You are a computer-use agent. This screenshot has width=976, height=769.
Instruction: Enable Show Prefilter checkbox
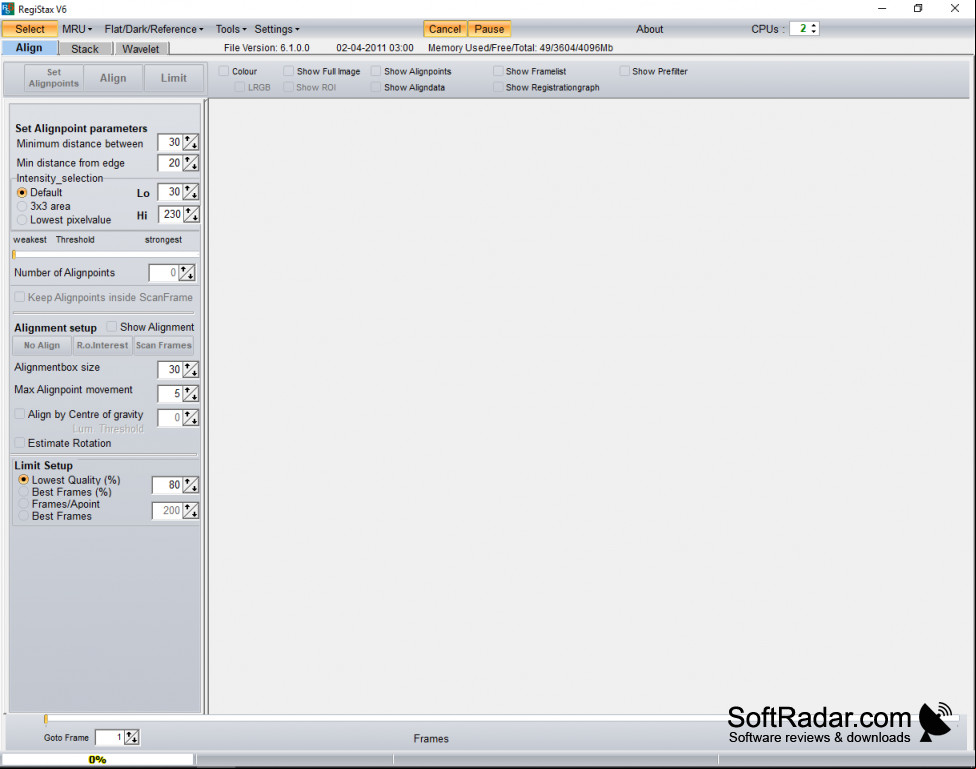click(x=624, y=71)
